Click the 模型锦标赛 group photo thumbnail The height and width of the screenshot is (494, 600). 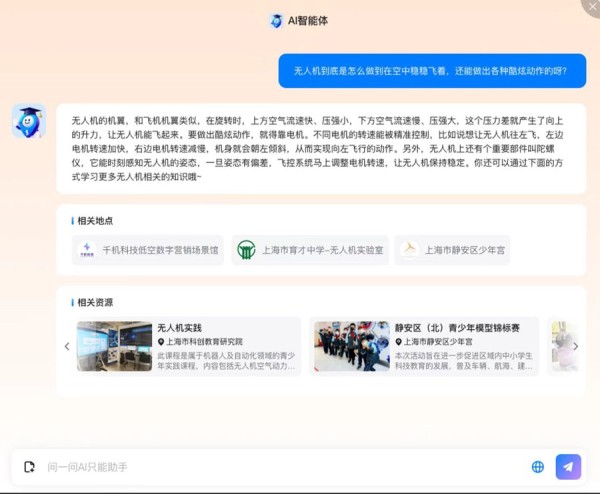click(349, 346)
